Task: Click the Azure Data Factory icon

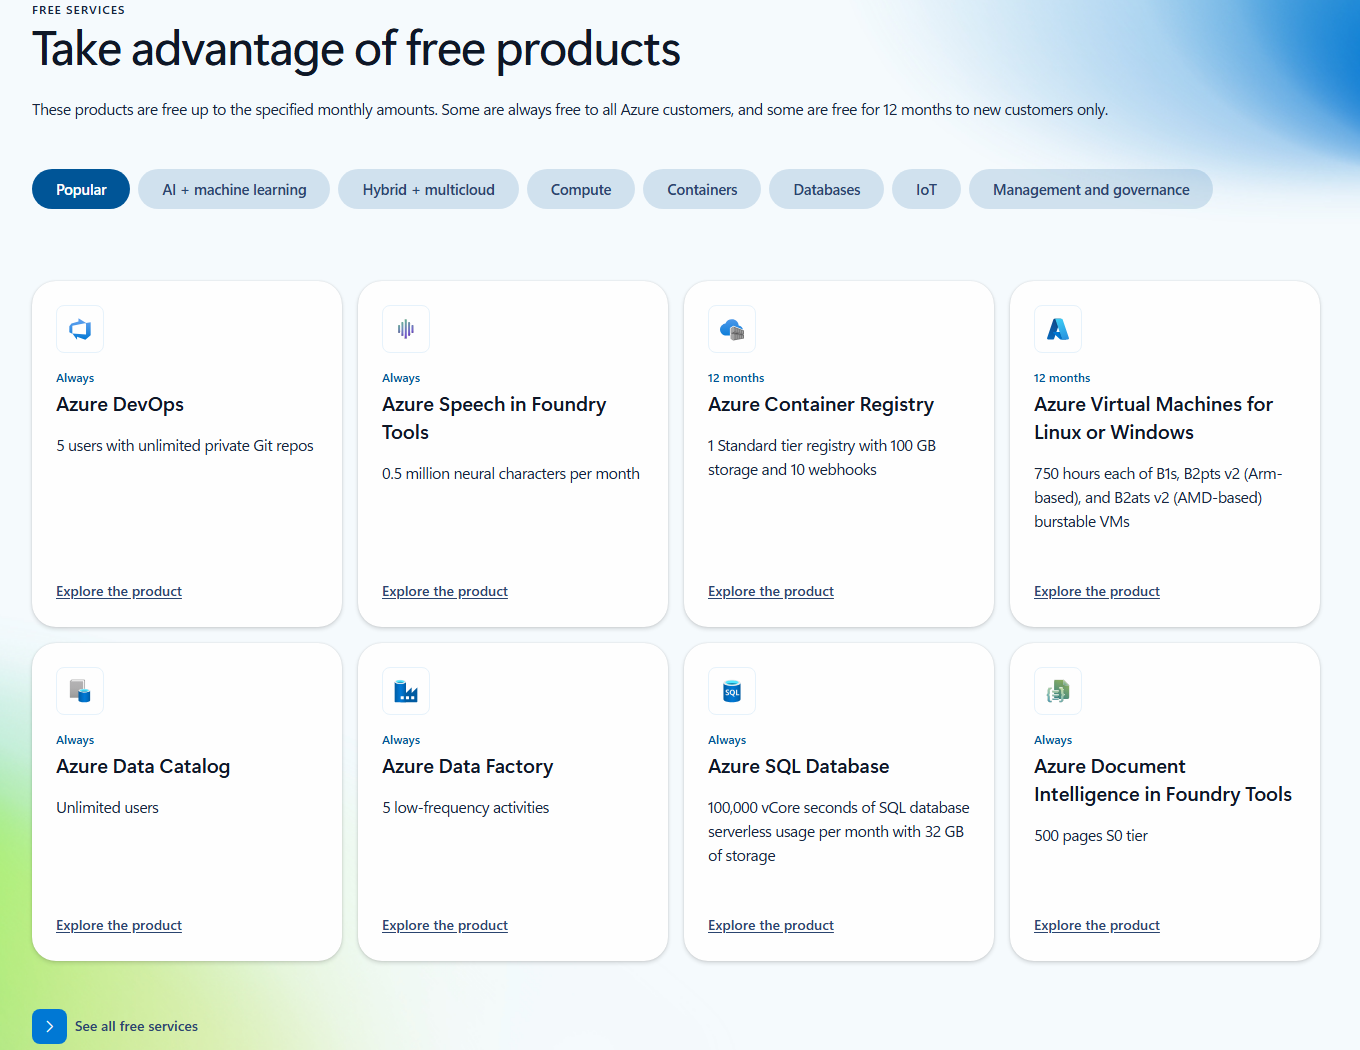Action: click(x=406, y=691)
